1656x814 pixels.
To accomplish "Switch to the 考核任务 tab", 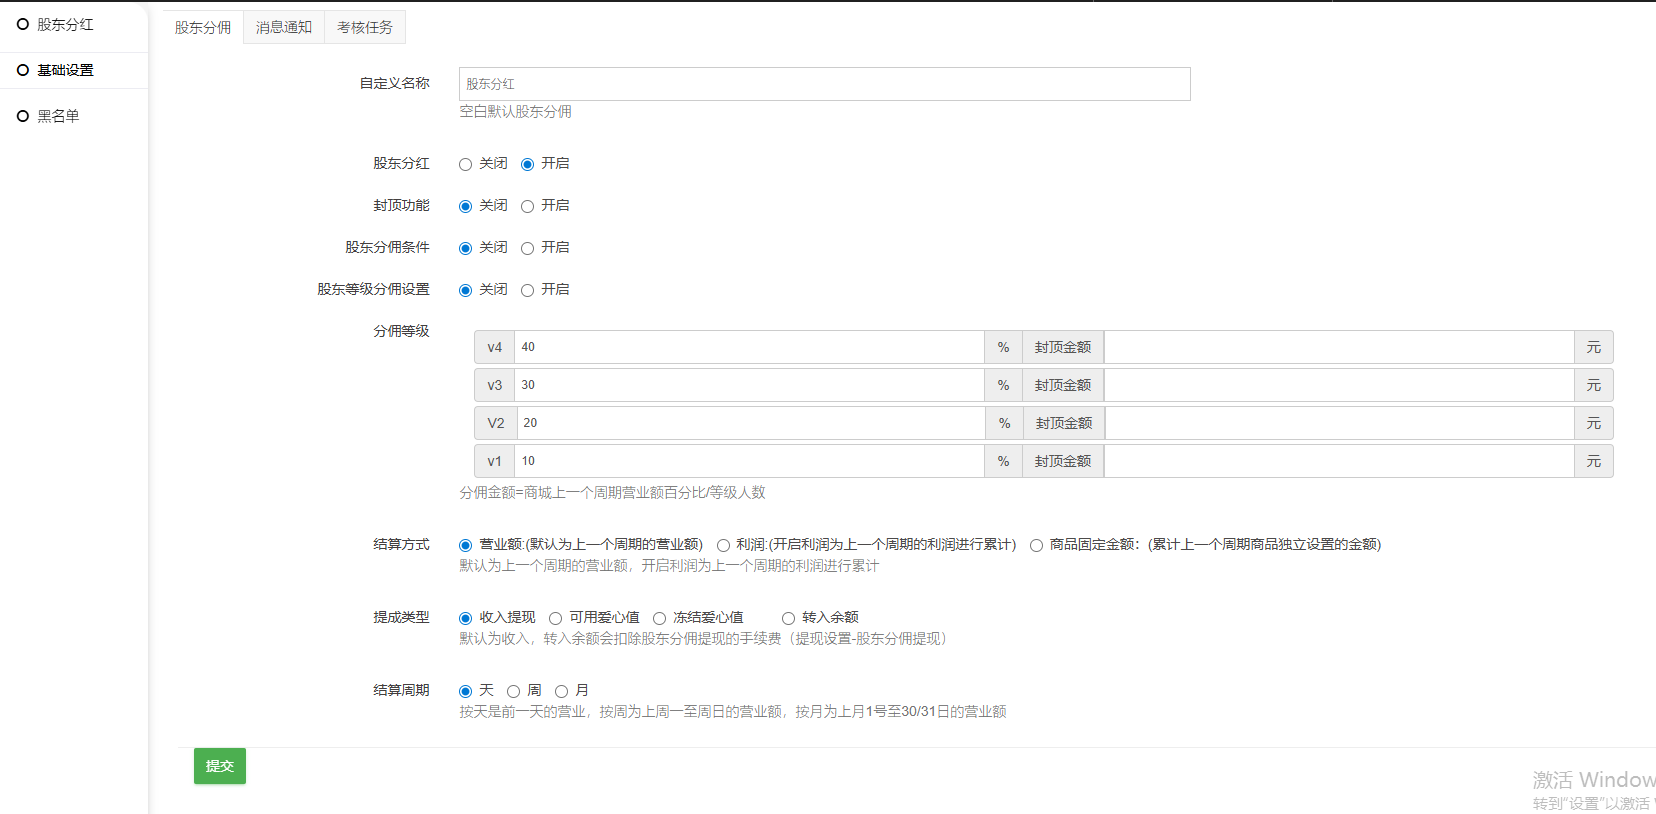I will (x=365, y=28).
